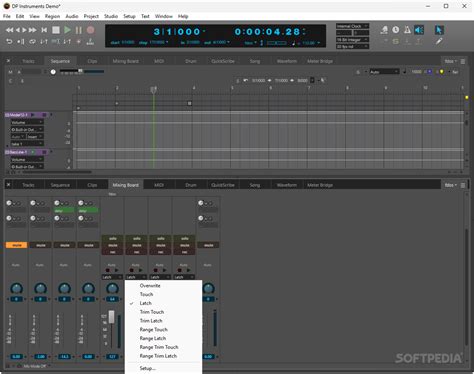Select Range Latch in the automation mode menu

pyautogui.click(x=163, y=338)
